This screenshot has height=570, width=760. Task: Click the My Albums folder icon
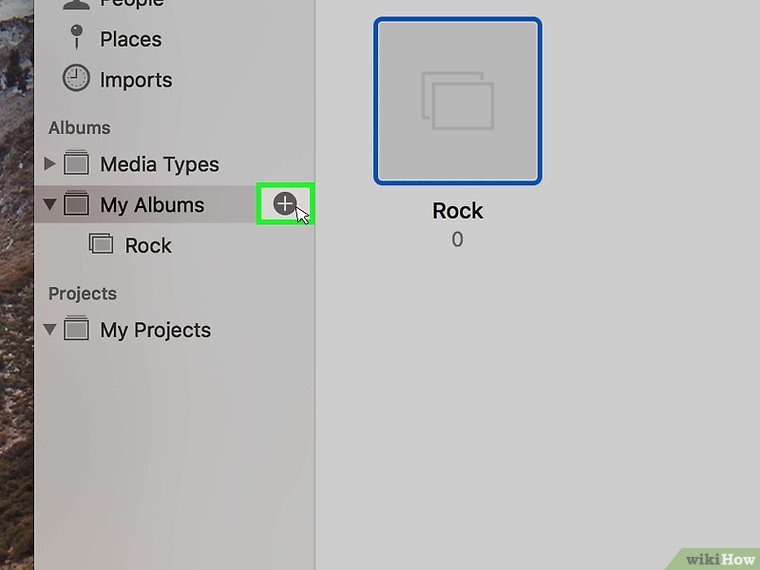(x=76, y=204)
